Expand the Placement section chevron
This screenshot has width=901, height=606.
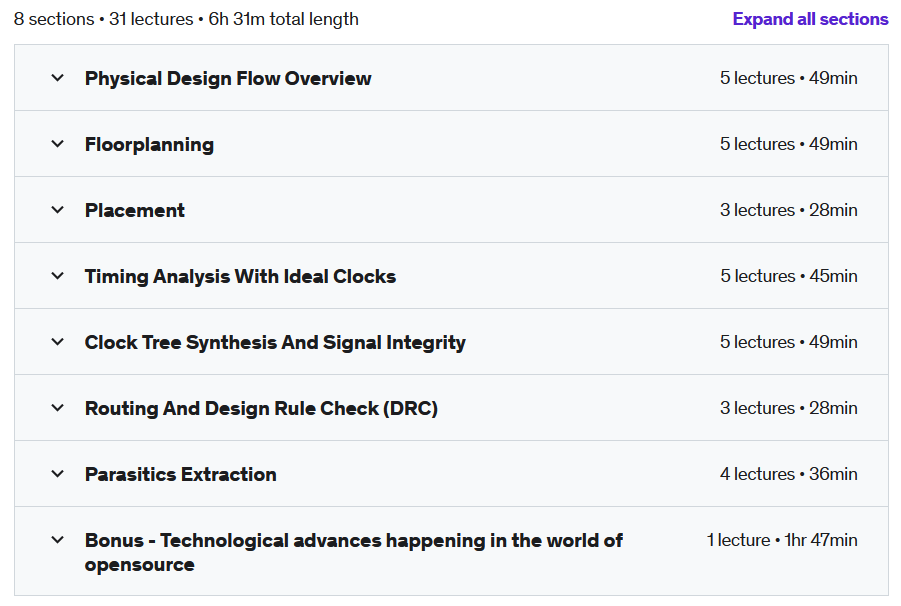pos(57,210)
